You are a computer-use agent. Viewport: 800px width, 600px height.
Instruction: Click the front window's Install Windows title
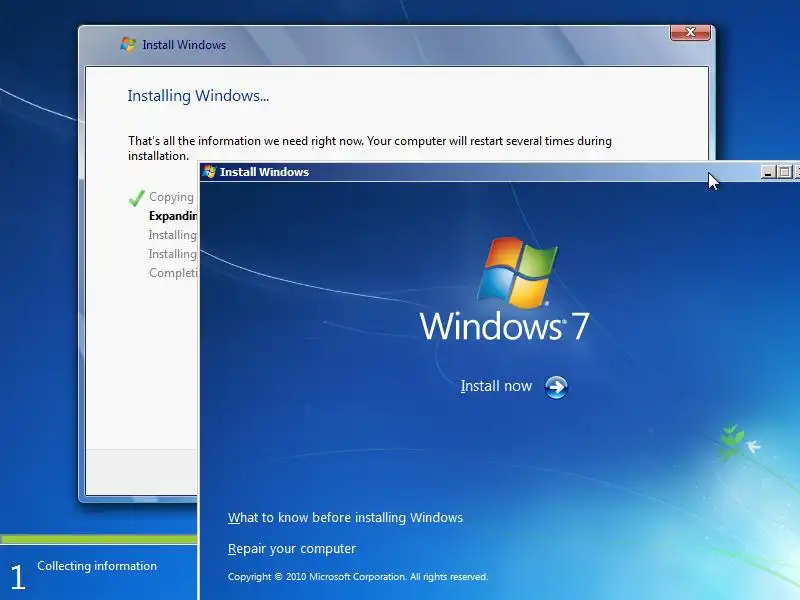click(264, 172)
